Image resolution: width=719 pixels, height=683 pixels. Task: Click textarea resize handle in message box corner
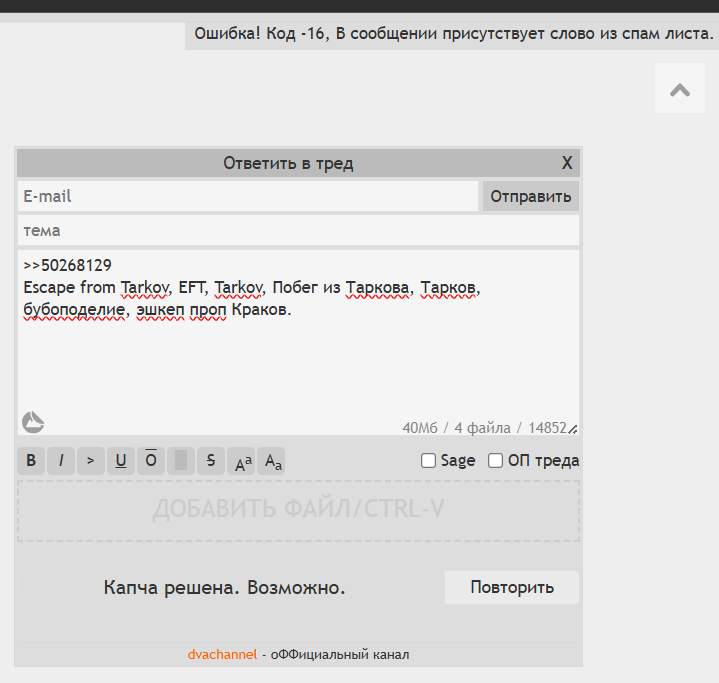pos(573,429)
